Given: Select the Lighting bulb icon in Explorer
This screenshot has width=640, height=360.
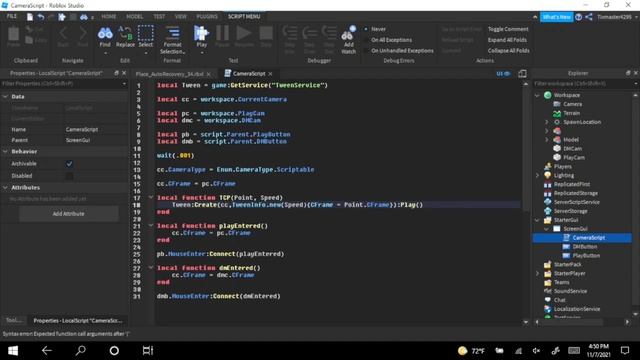Looking at the screenshot, I should 547,175.
